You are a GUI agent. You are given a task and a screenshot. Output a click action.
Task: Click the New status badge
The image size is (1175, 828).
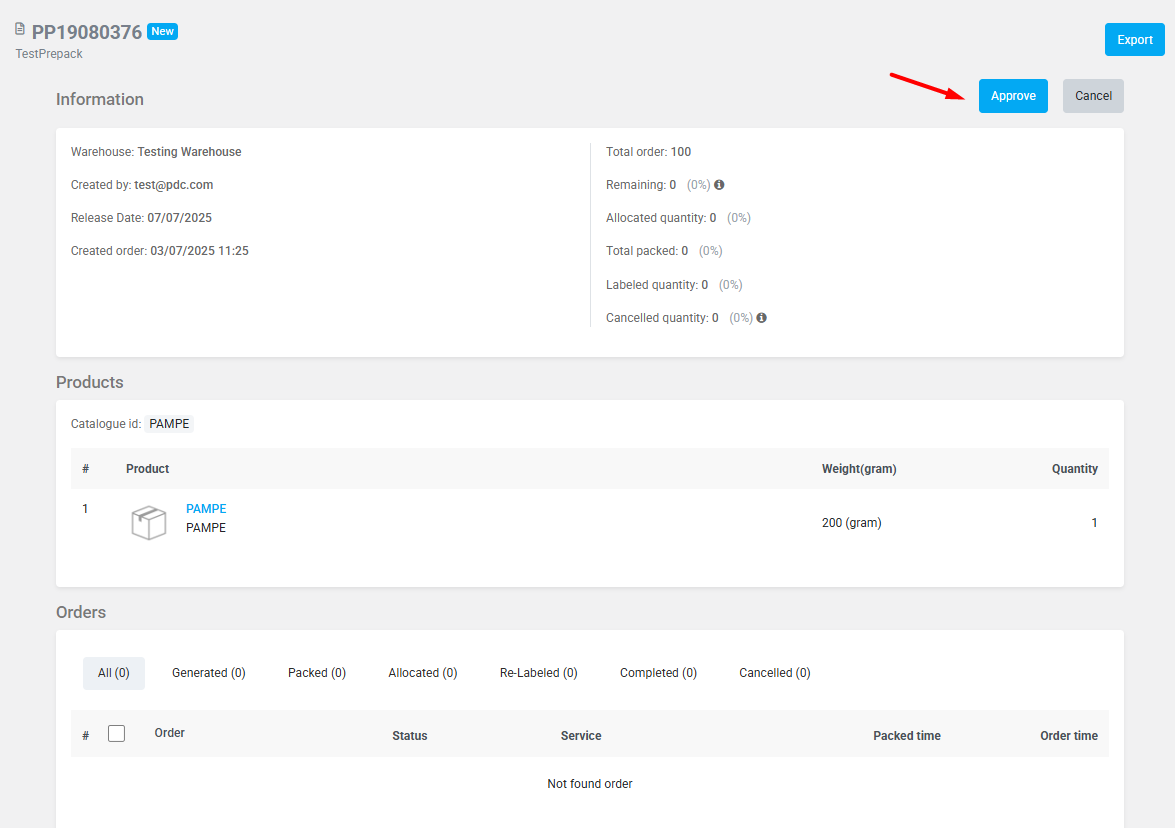point(162,31)
